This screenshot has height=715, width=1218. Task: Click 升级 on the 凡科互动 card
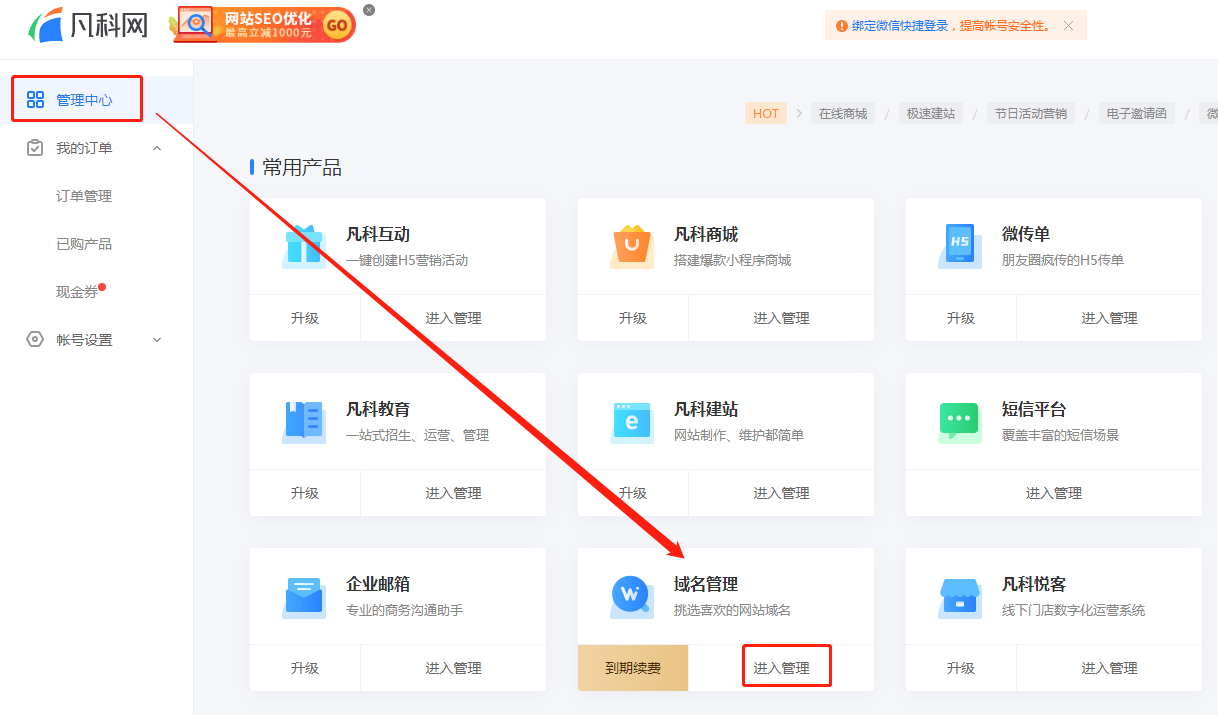tap(305, 318)
